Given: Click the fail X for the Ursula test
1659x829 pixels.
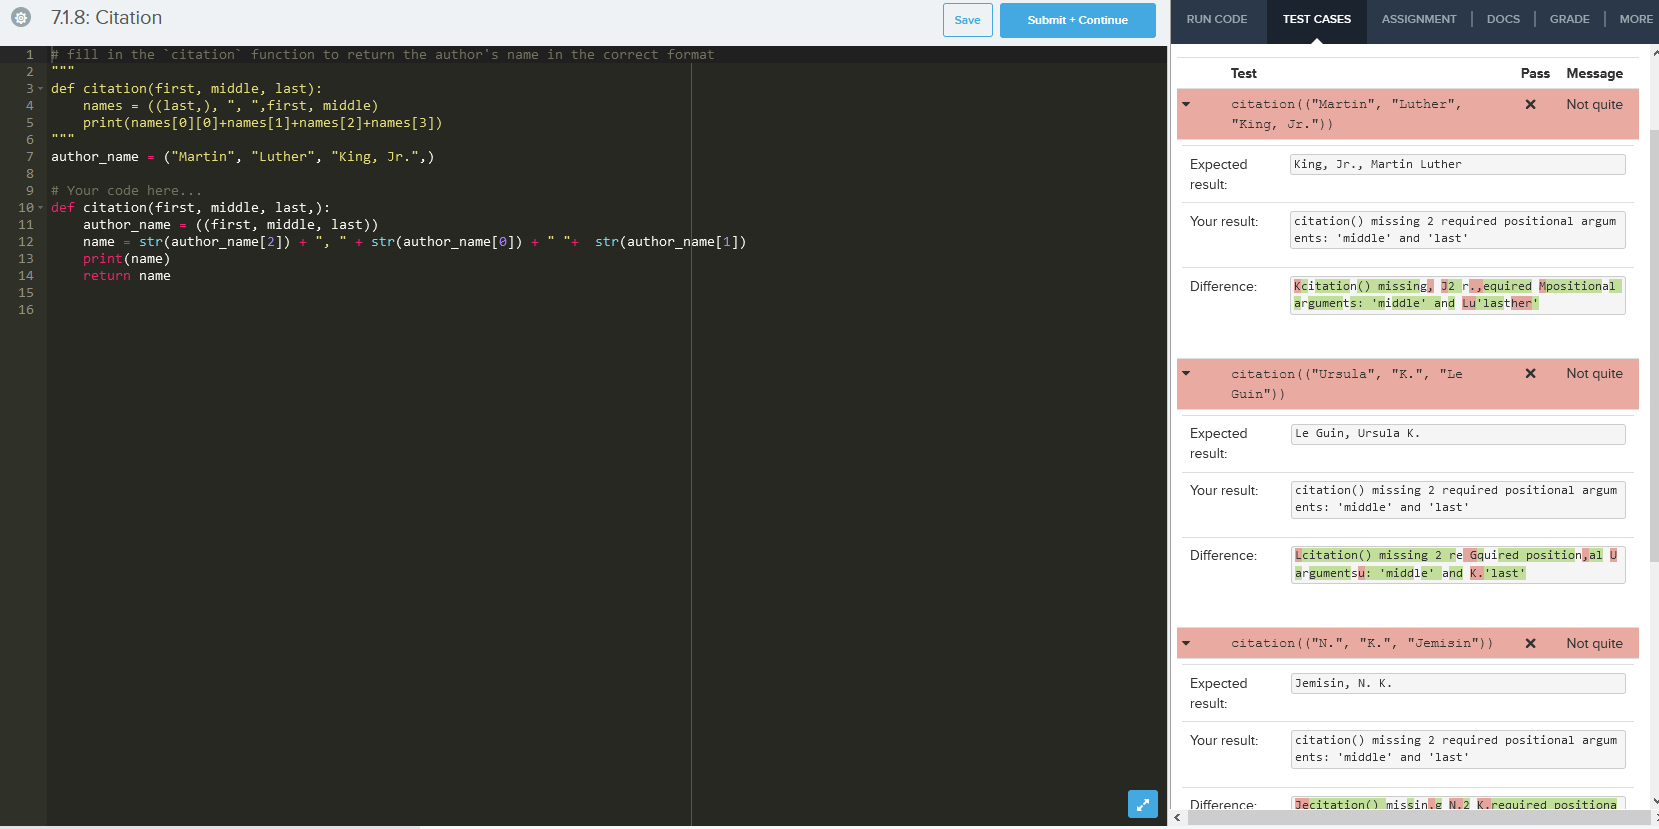Looking at the screenshot, I should coord(1530,373).
